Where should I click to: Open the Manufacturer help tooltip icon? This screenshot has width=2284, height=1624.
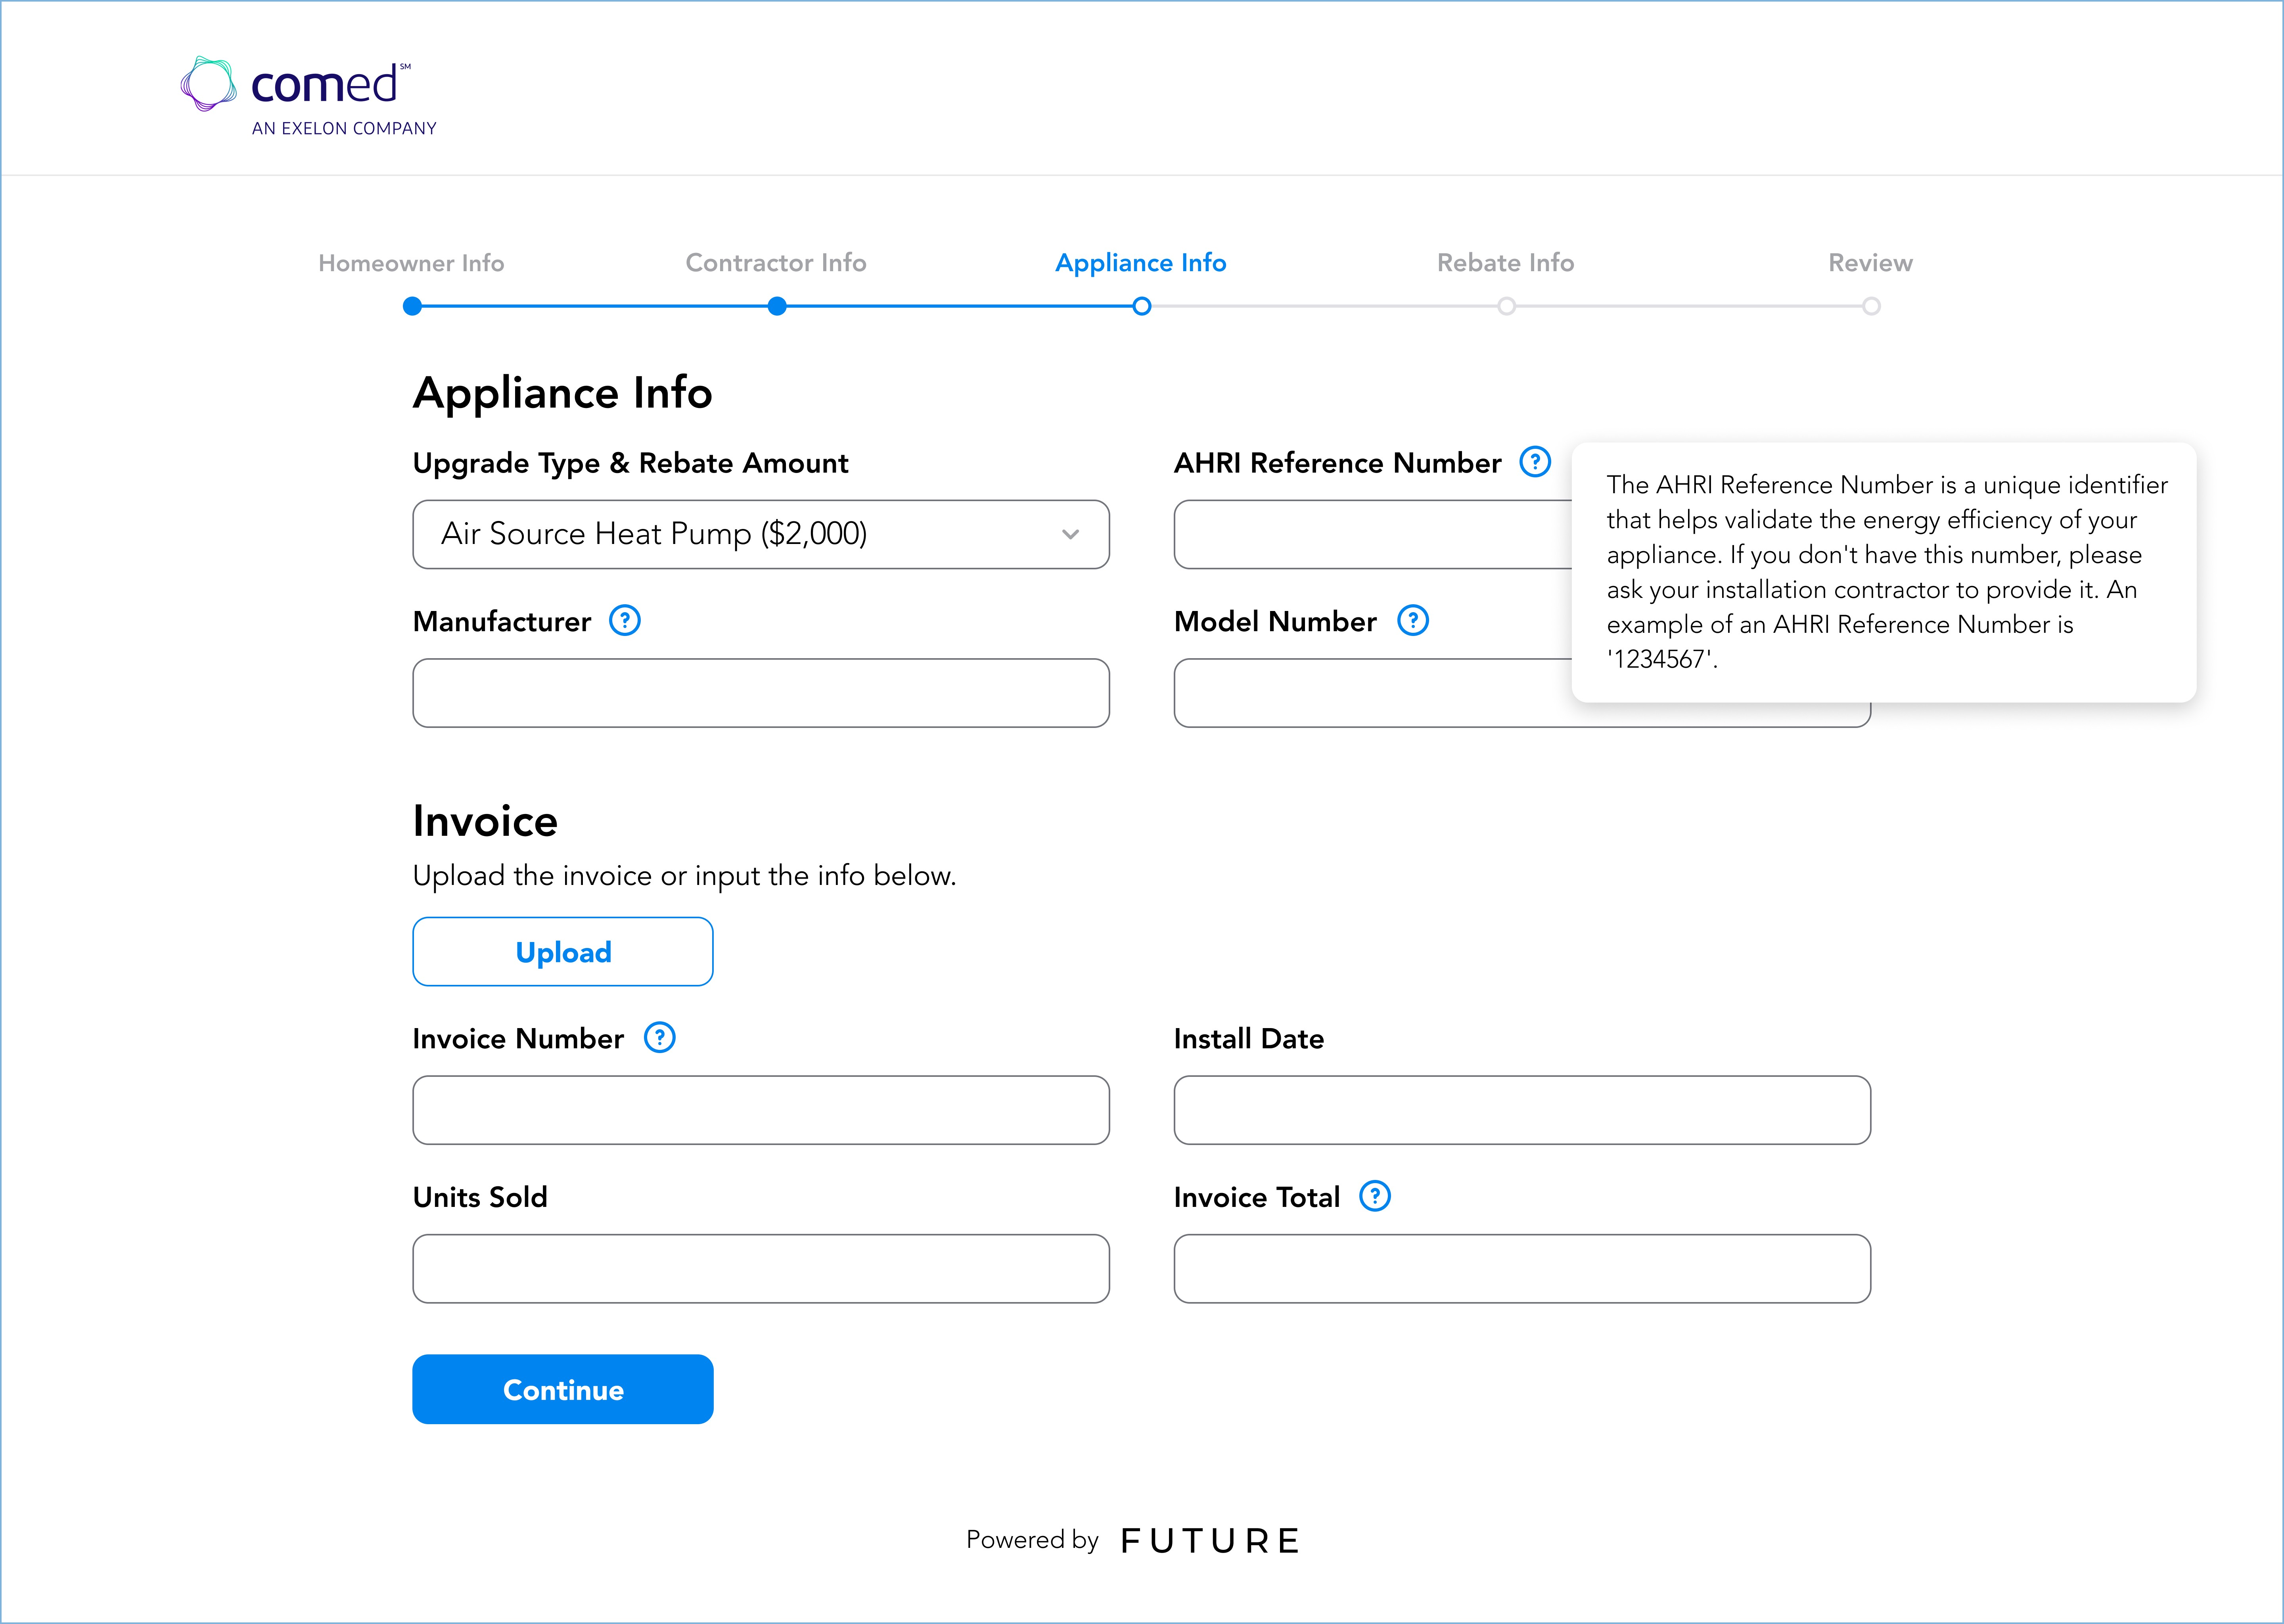click(x=625, y=621)
